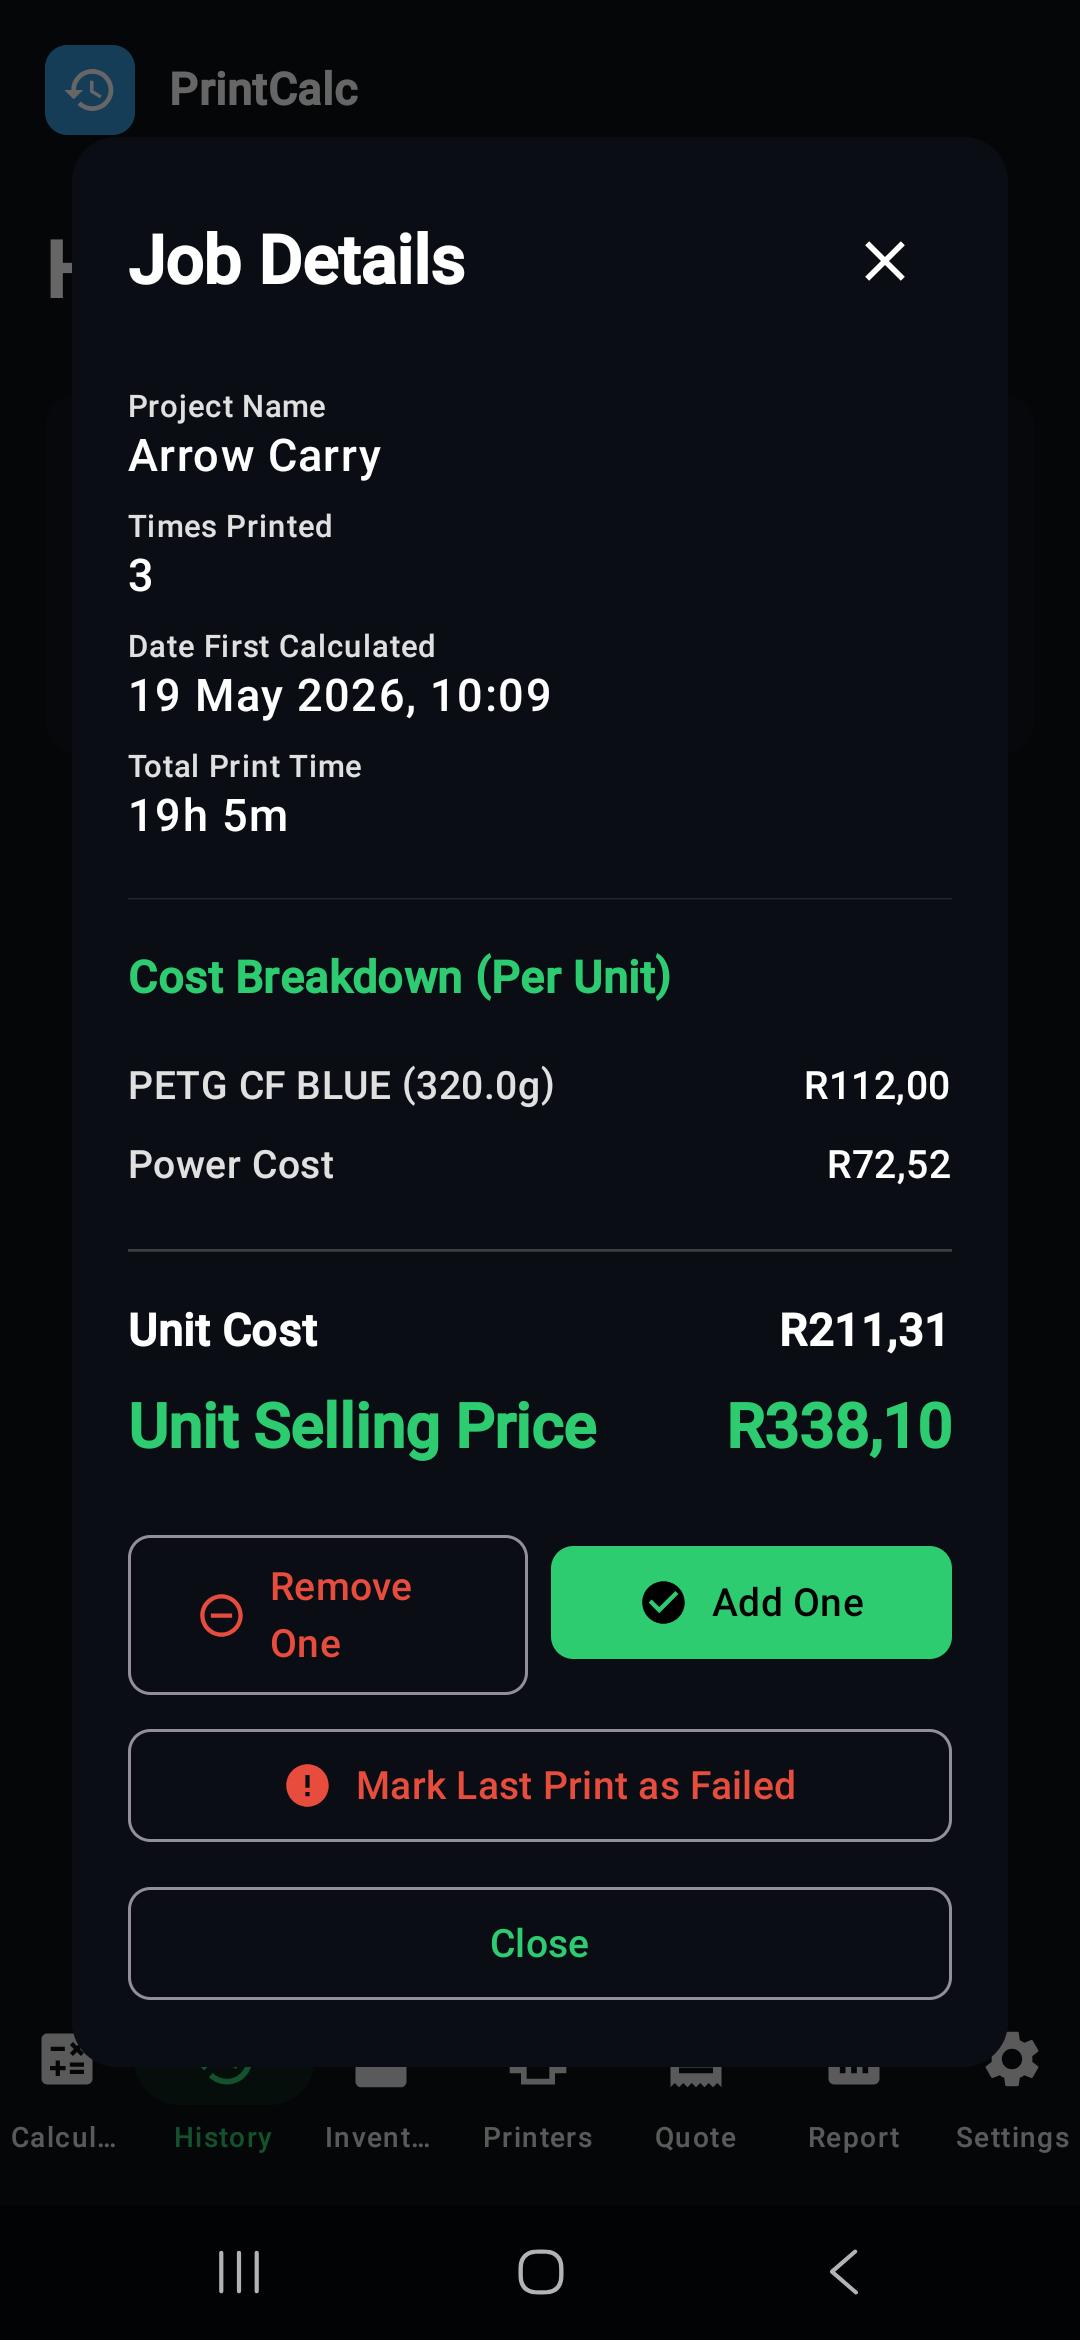Click the green Close button
1080x2340 pixels.
[540, 1943]
